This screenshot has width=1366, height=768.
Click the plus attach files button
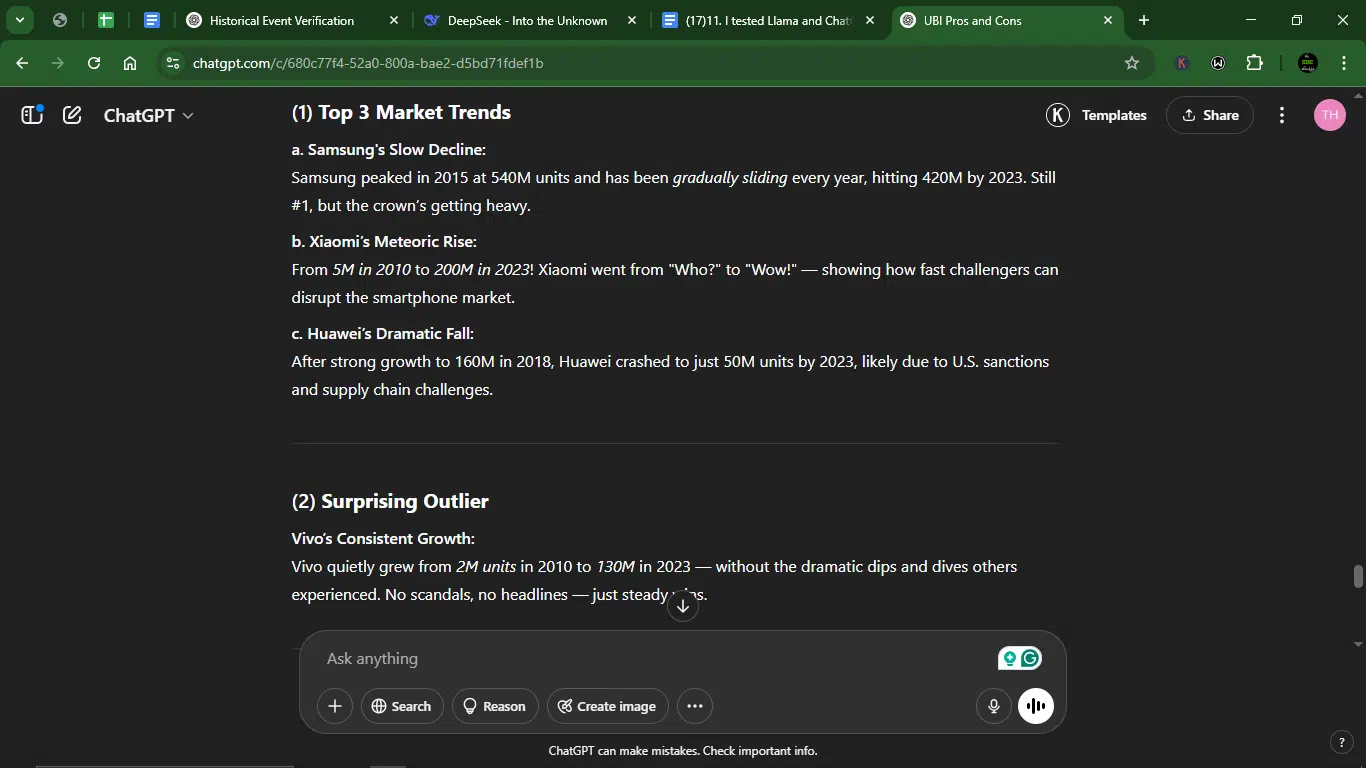point(335,706)
